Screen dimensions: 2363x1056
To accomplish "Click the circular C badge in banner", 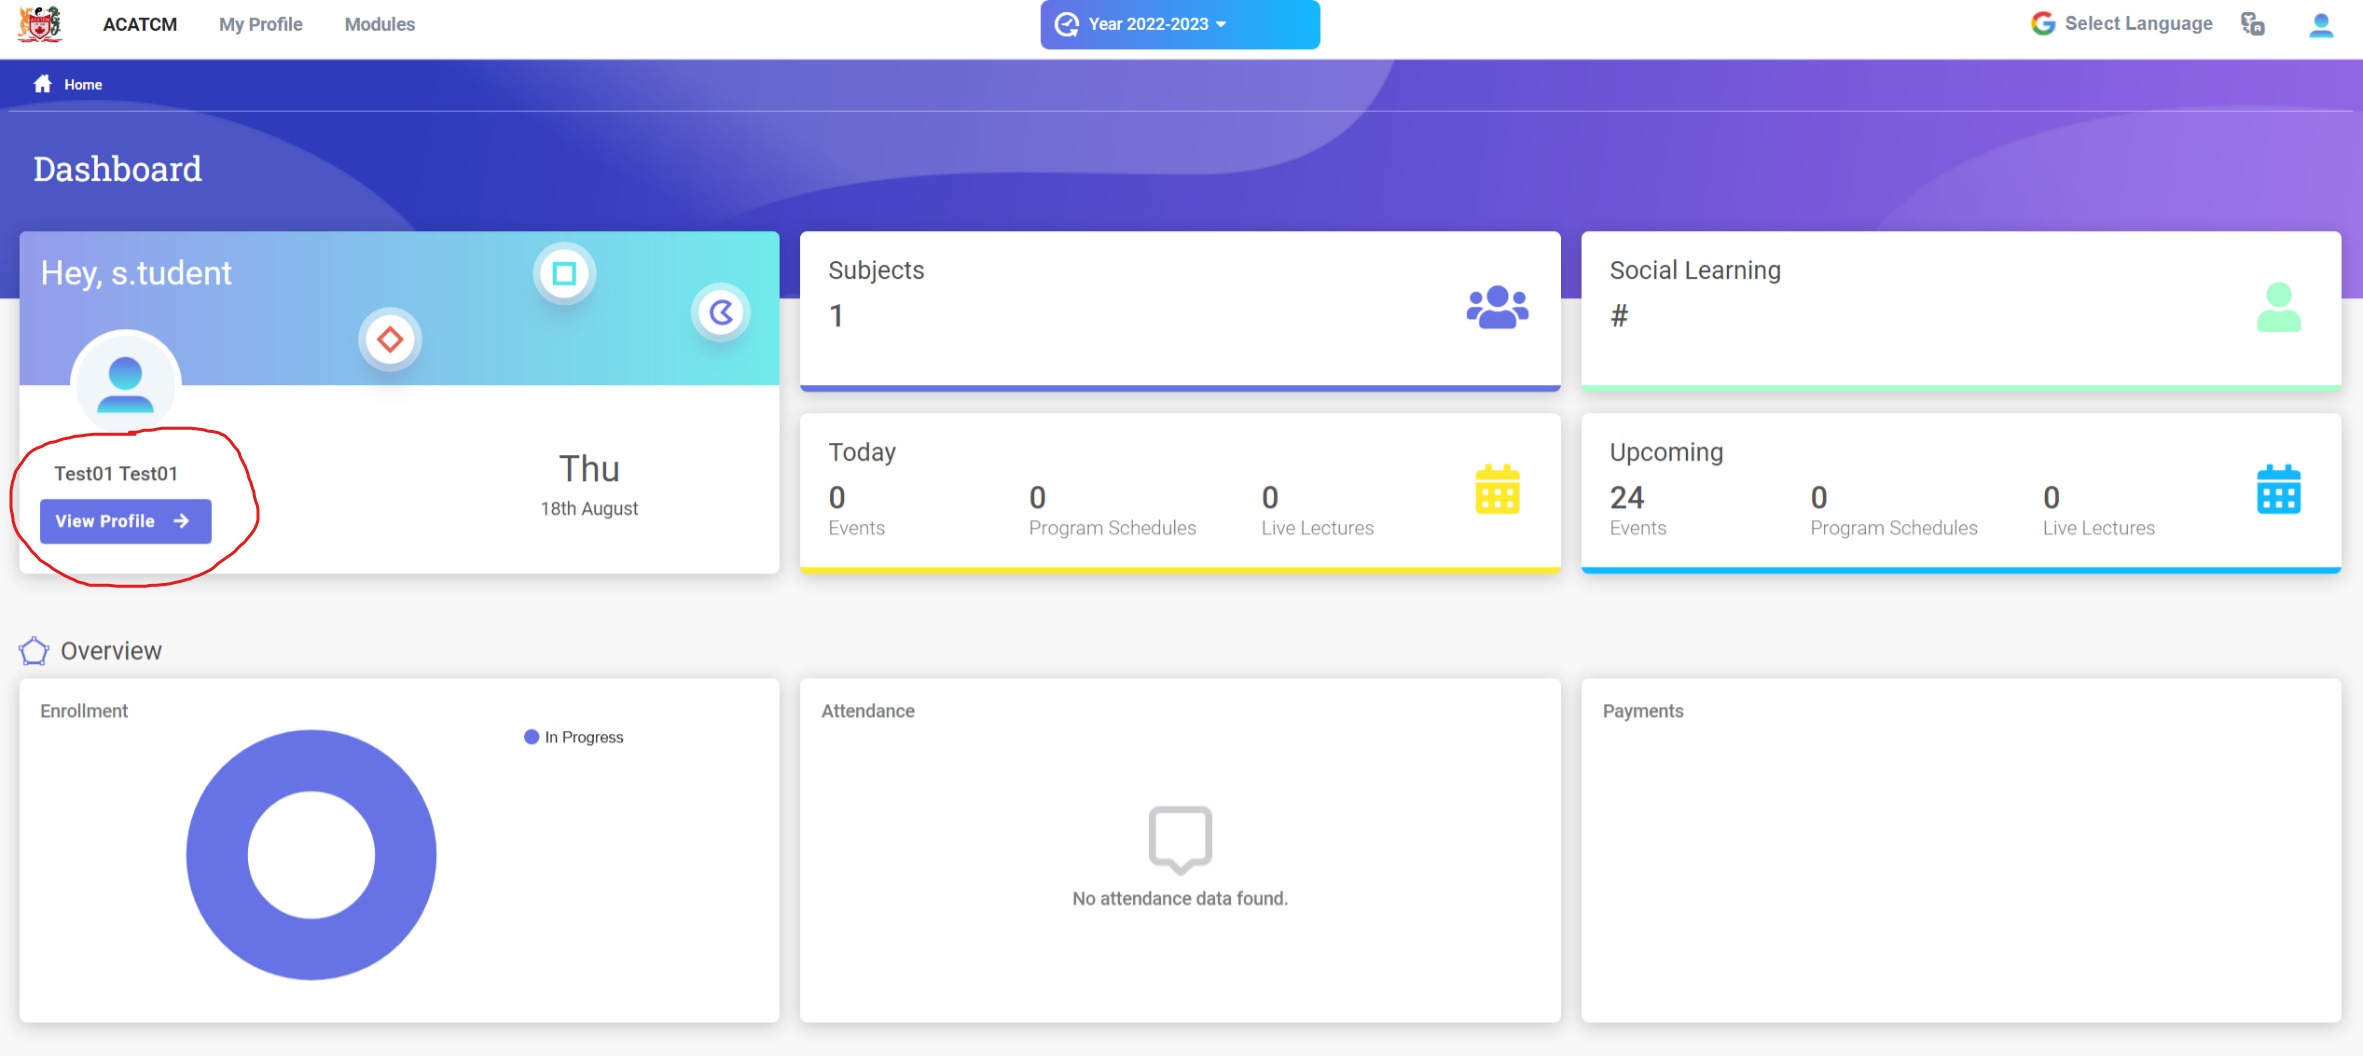I will tap(721, 313).
